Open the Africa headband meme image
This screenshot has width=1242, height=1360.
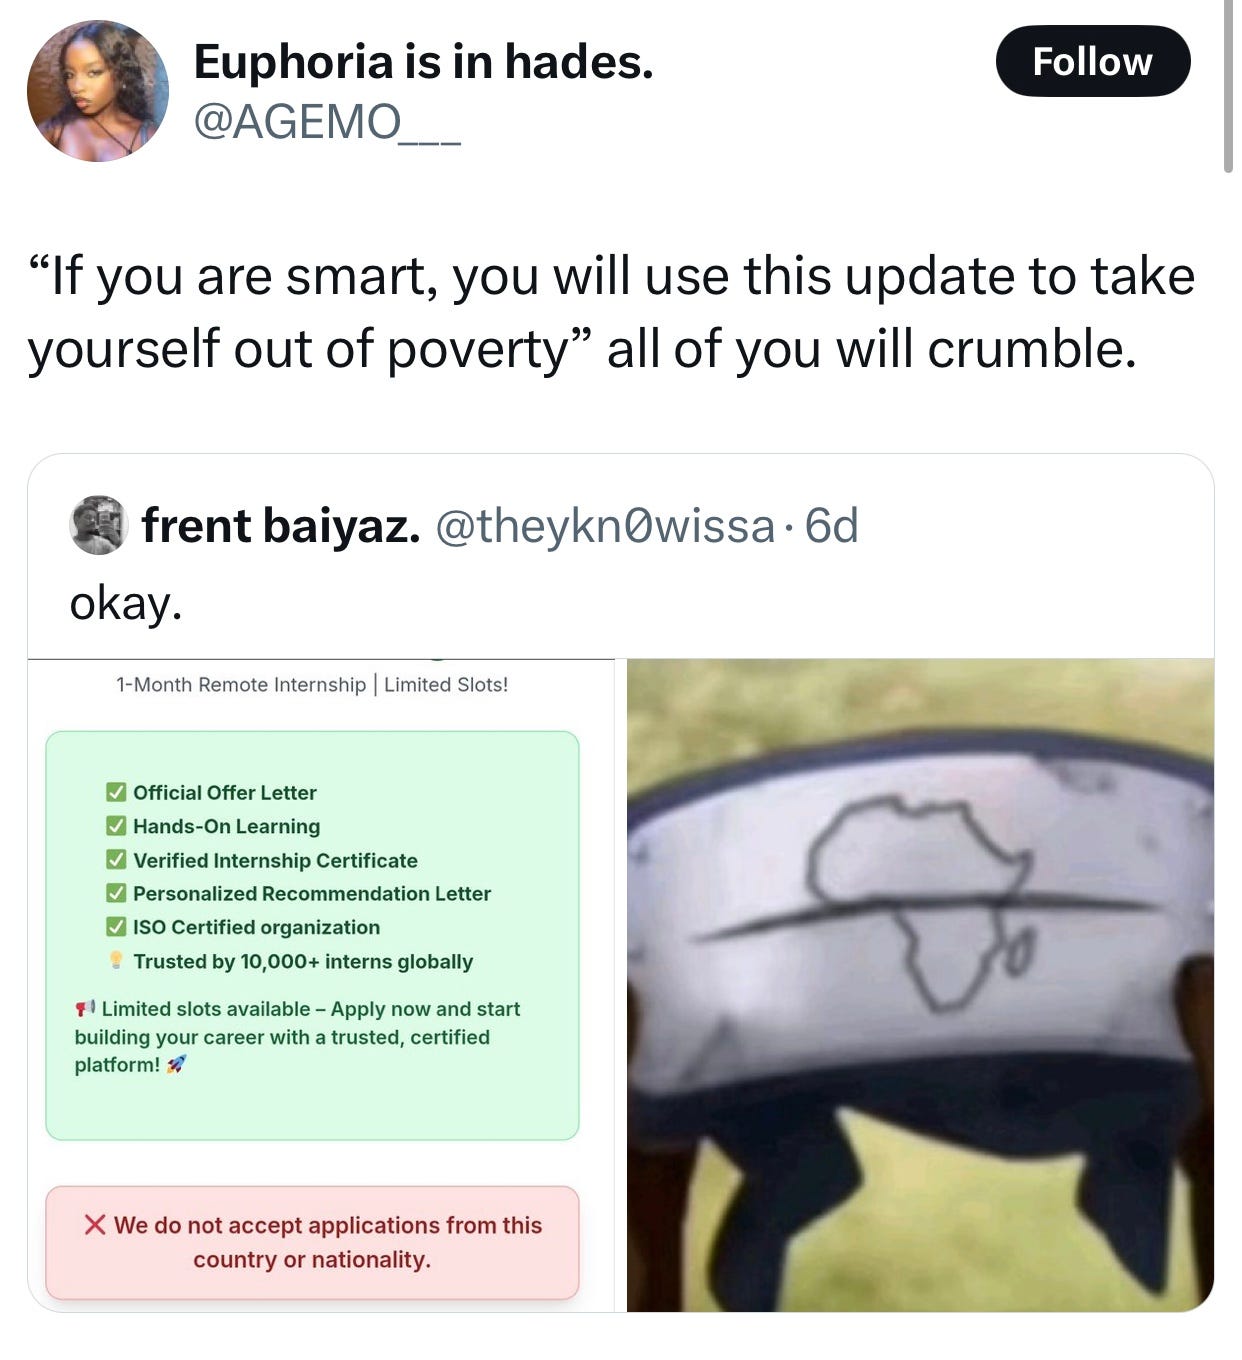[x=920, y=985]
